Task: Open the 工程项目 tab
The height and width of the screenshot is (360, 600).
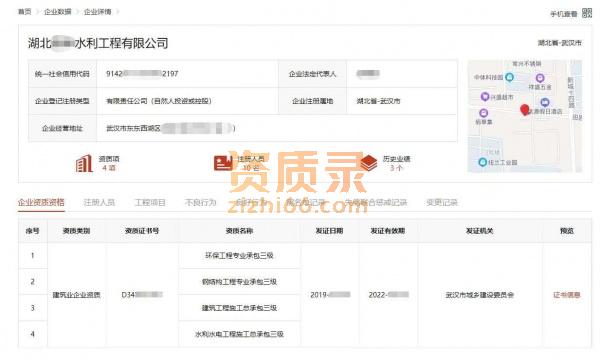Action: coord(150,202)
